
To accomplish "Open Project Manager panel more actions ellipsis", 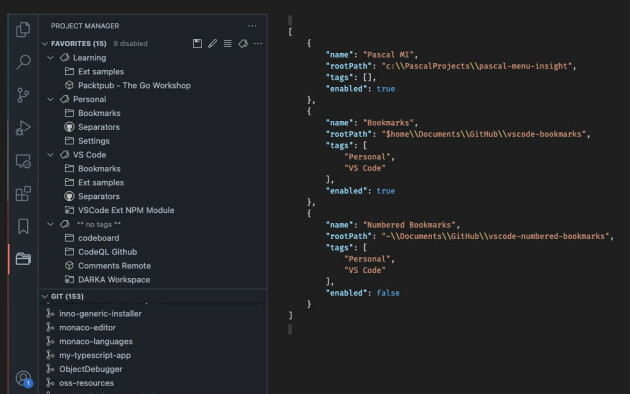I will [252, 26].
